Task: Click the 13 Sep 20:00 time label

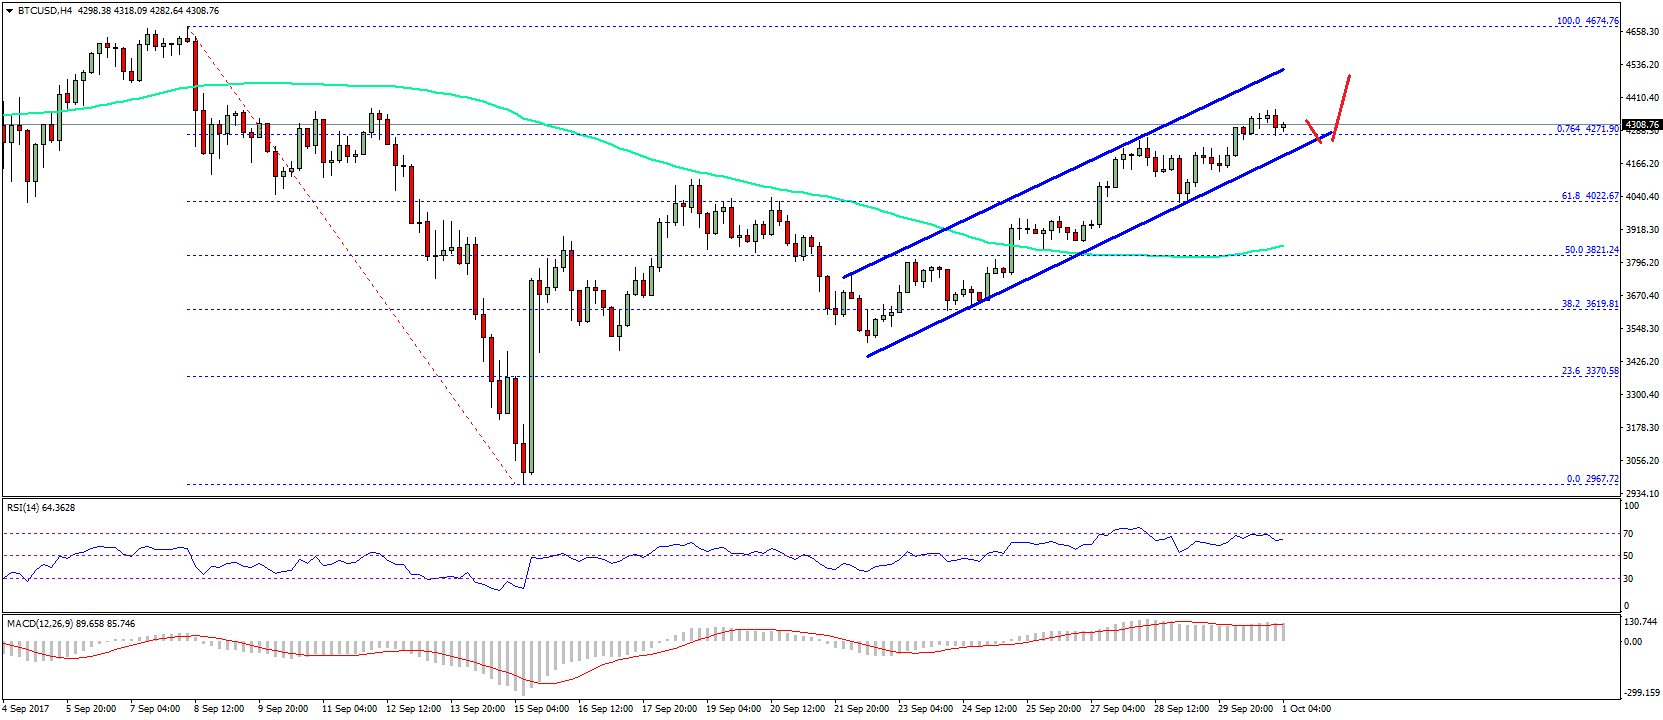Action: 478,709
